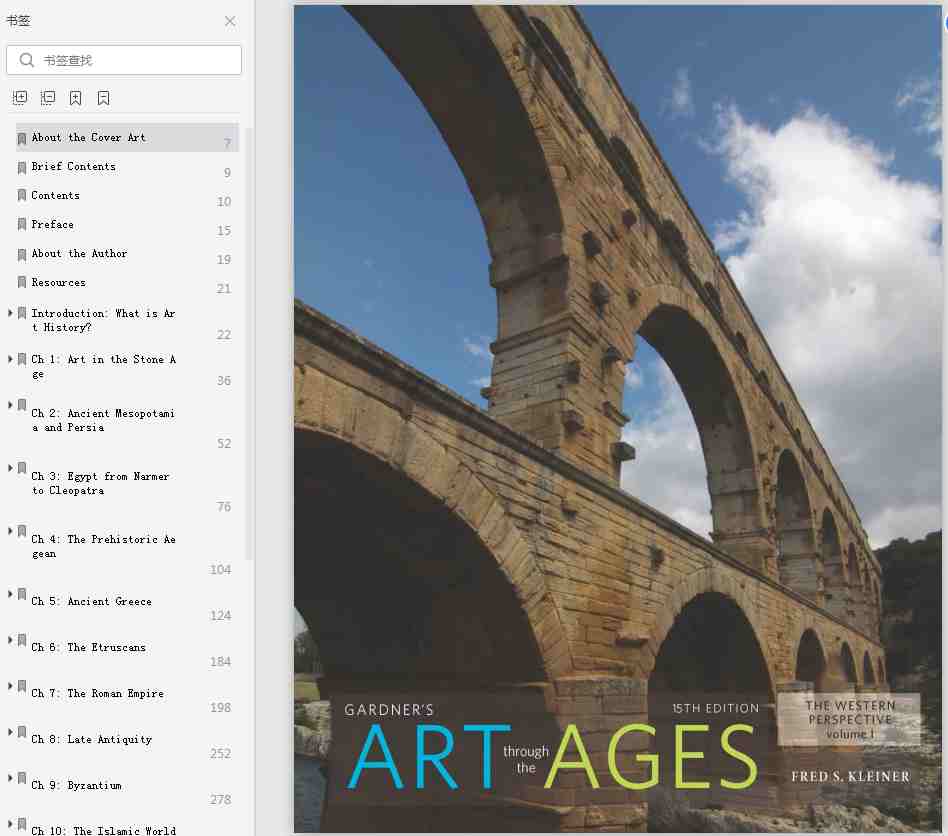
Task: Click bookmark icon beside 'Preface'
Action: [x=22, y=224]
